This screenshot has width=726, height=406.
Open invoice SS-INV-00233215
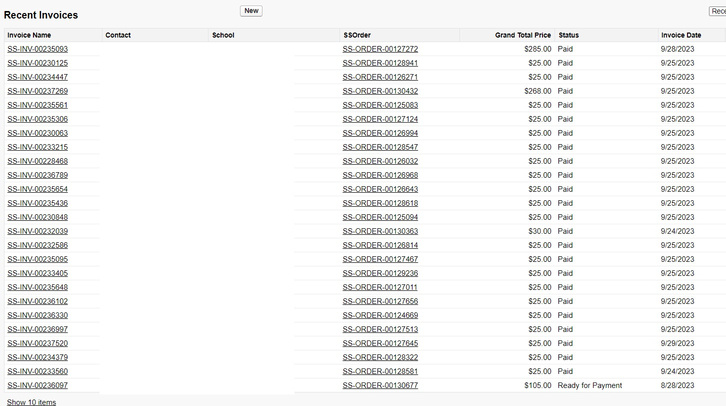pyautogui.click(x=38, y=147)
